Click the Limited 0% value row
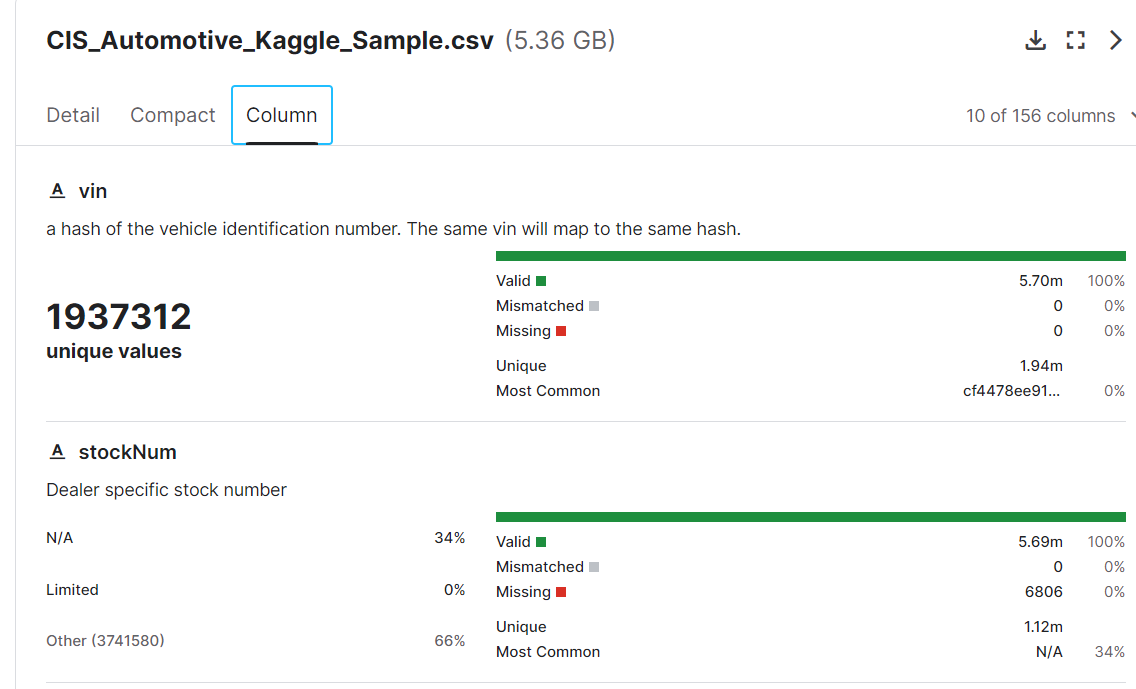 tap(255, 590)
